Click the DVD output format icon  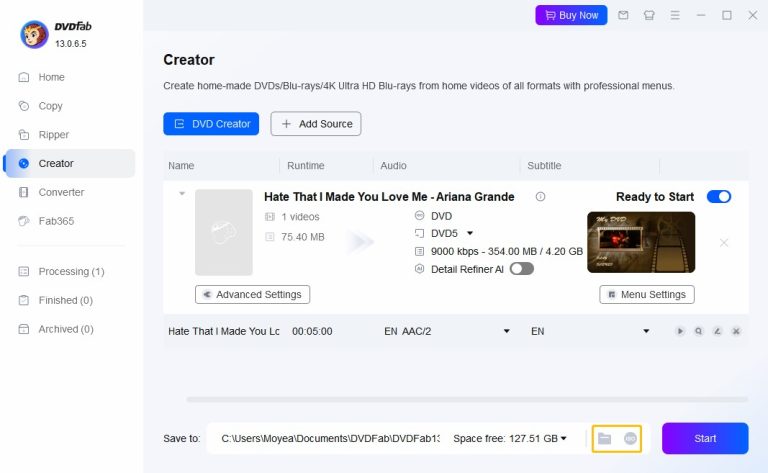(419, 215)
